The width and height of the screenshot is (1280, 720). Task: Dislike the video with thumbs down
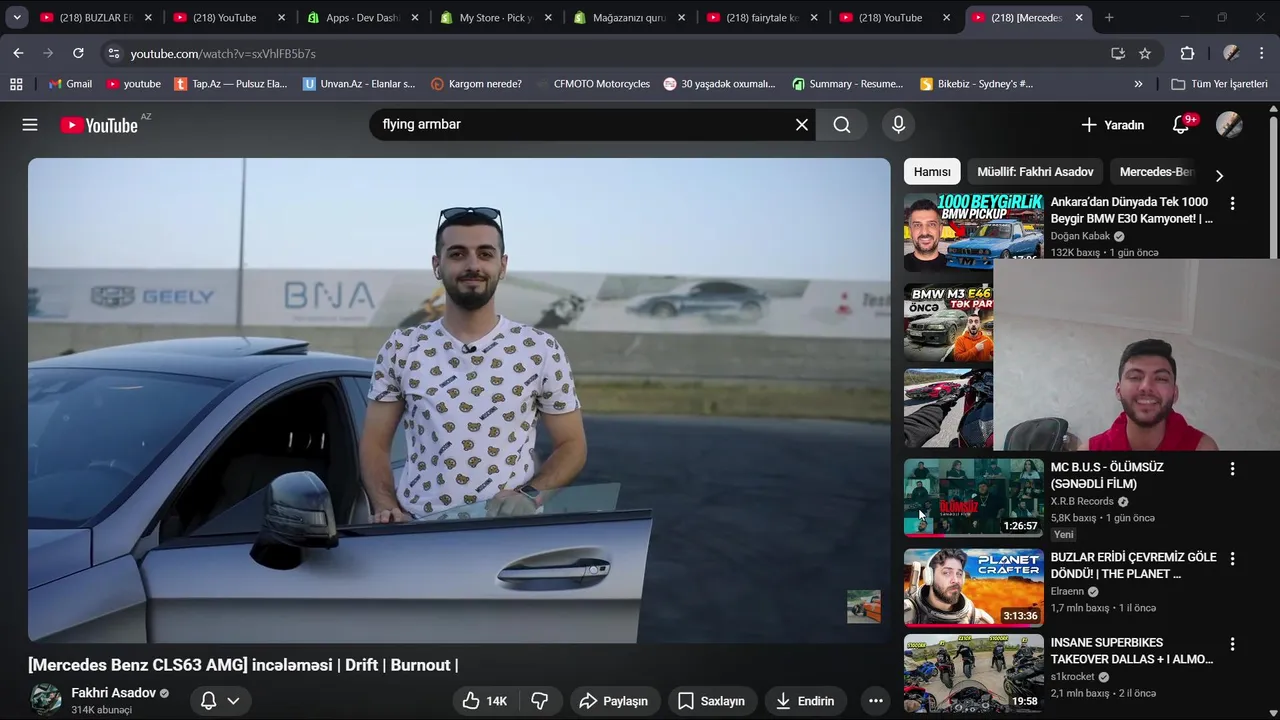[x=539, y=701]
